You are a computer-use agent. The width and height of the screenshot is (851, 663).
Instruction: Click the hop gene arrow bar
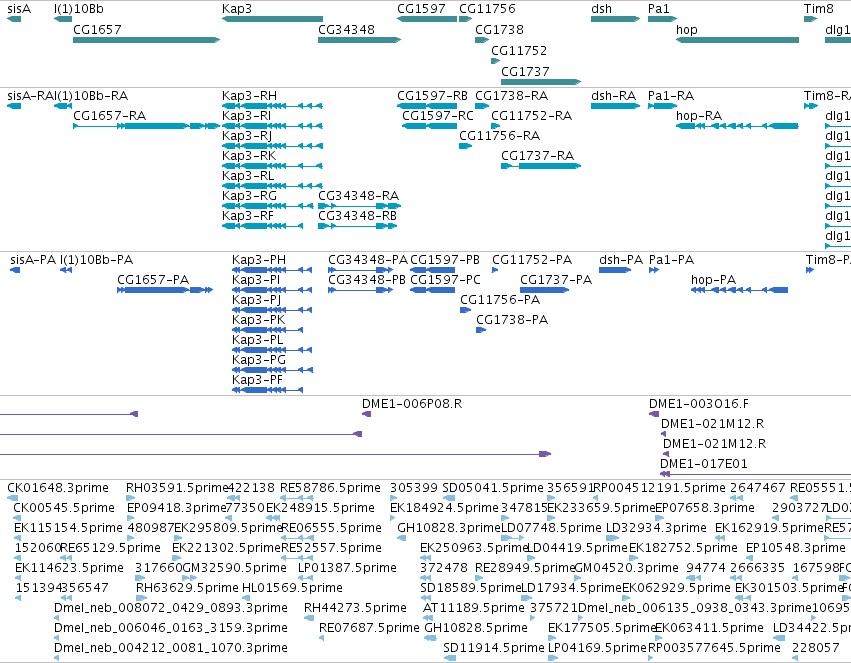pos(737,40)
